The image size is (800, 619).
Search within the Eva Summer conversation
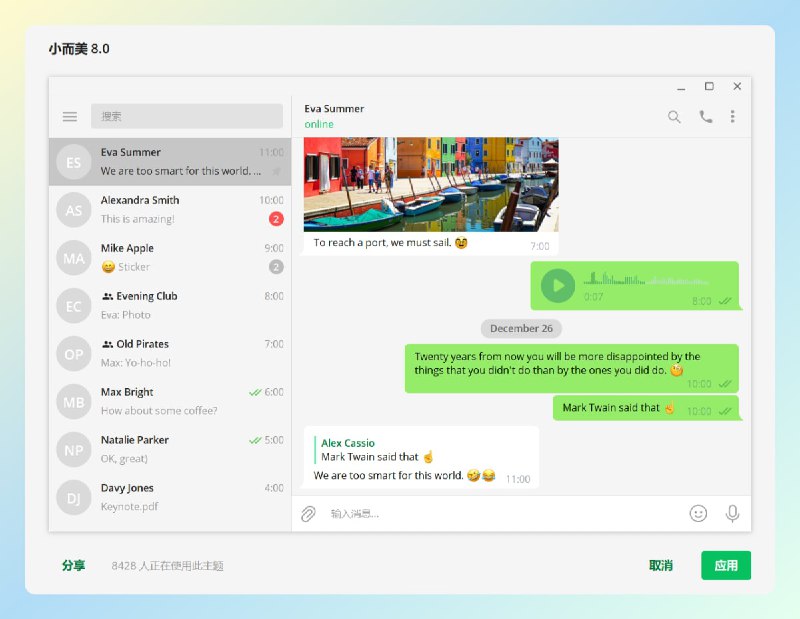pyautogui.click(x=673, y=116)
